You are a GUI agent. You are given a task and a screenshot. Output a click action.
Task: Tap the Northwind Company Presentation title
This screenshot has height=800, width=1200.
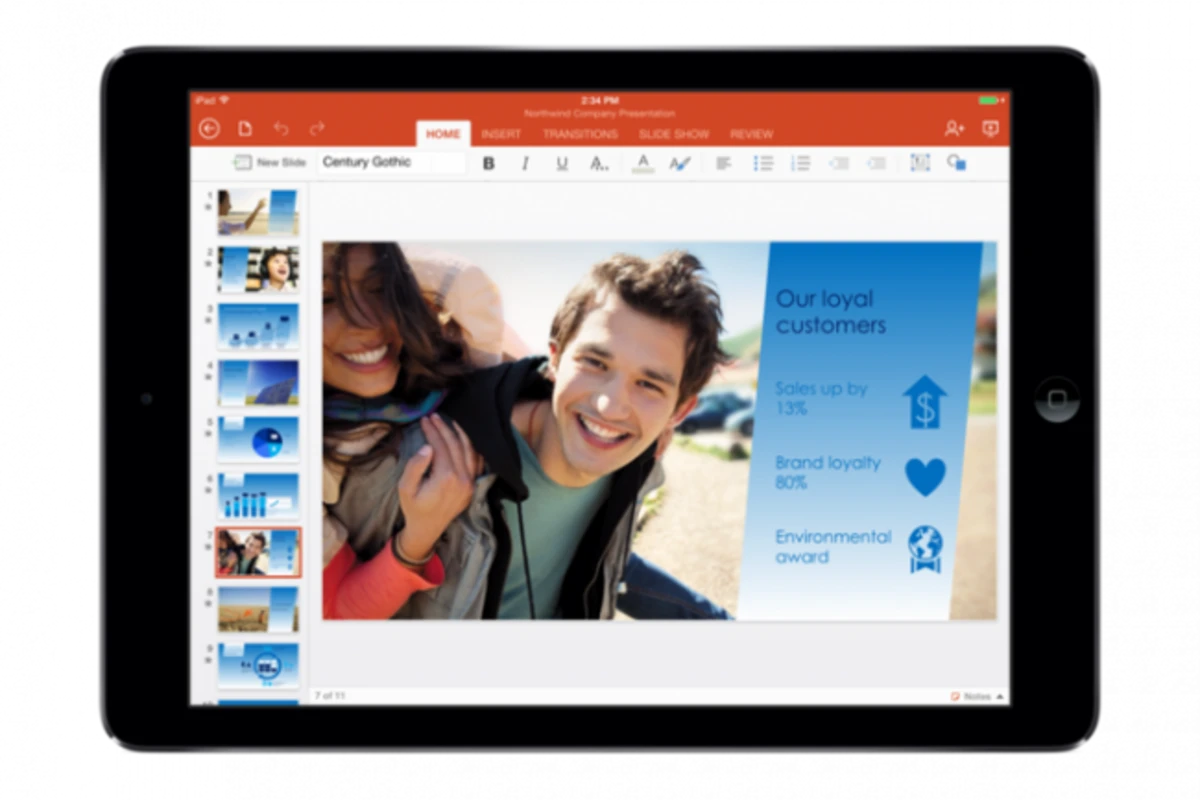[x=599, y=113]
